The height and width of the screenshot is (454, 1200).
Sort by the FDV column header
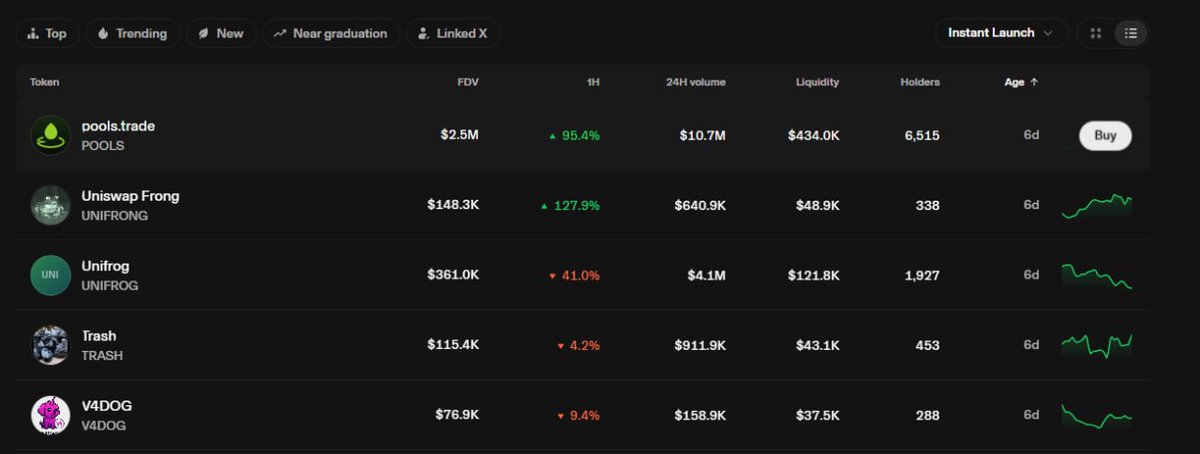pyautogui.click(x=468, y=82)
